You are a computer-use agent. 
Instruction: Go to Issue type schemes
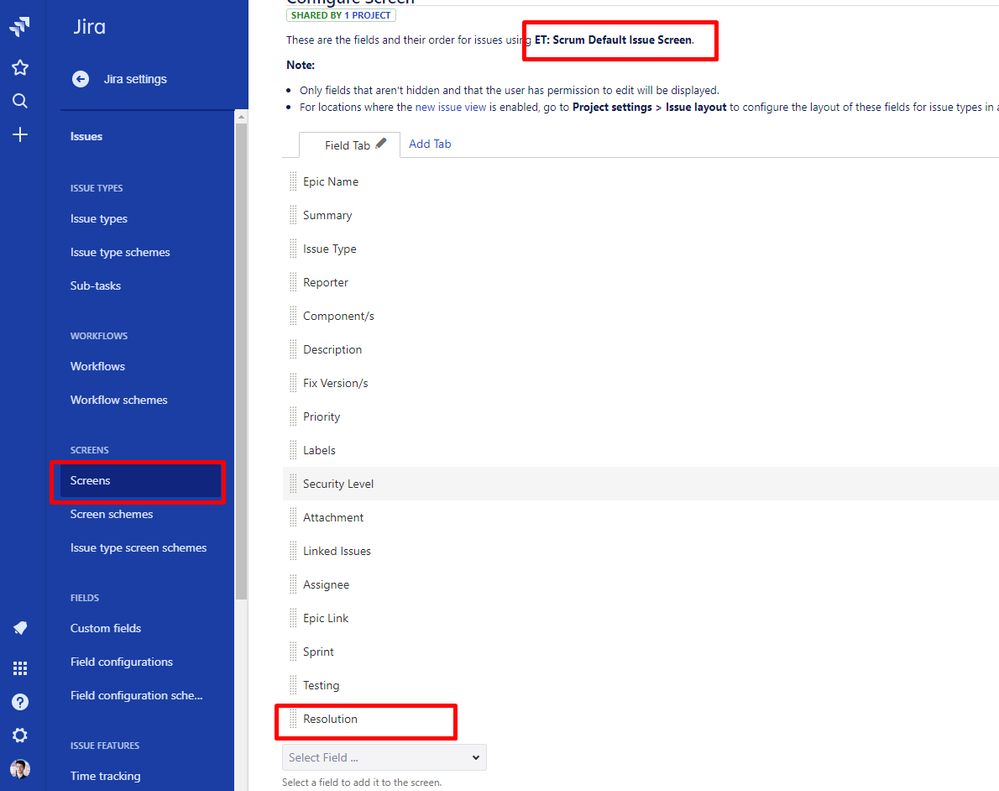120,252
